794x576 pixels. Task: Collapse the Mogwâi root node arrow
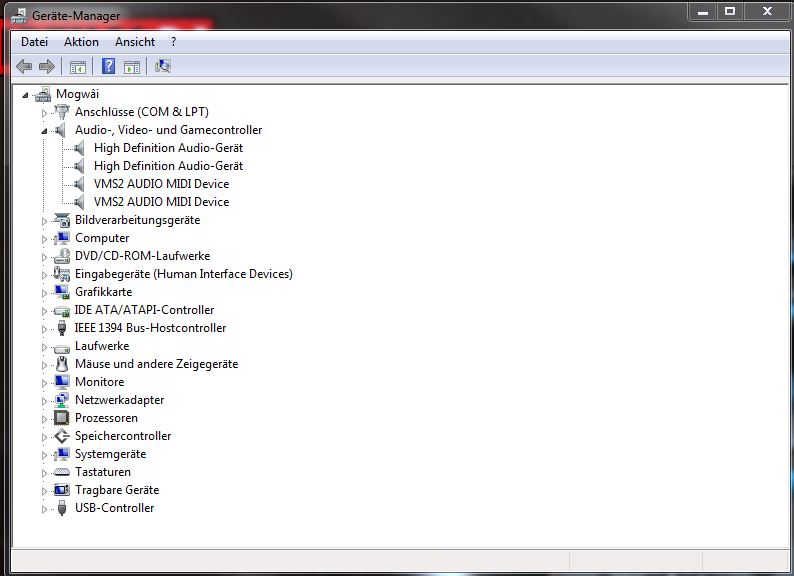[25, 95]
